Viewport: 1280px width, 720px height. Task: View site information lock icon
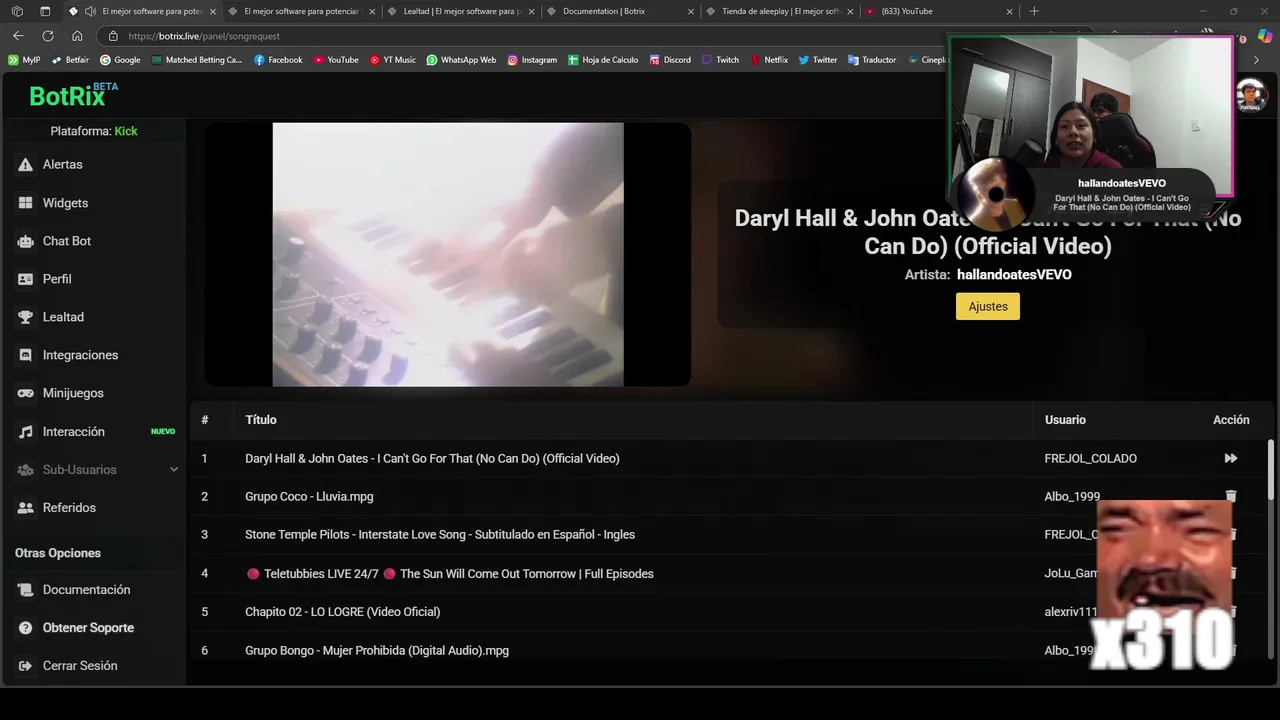(x=114, y=36)
